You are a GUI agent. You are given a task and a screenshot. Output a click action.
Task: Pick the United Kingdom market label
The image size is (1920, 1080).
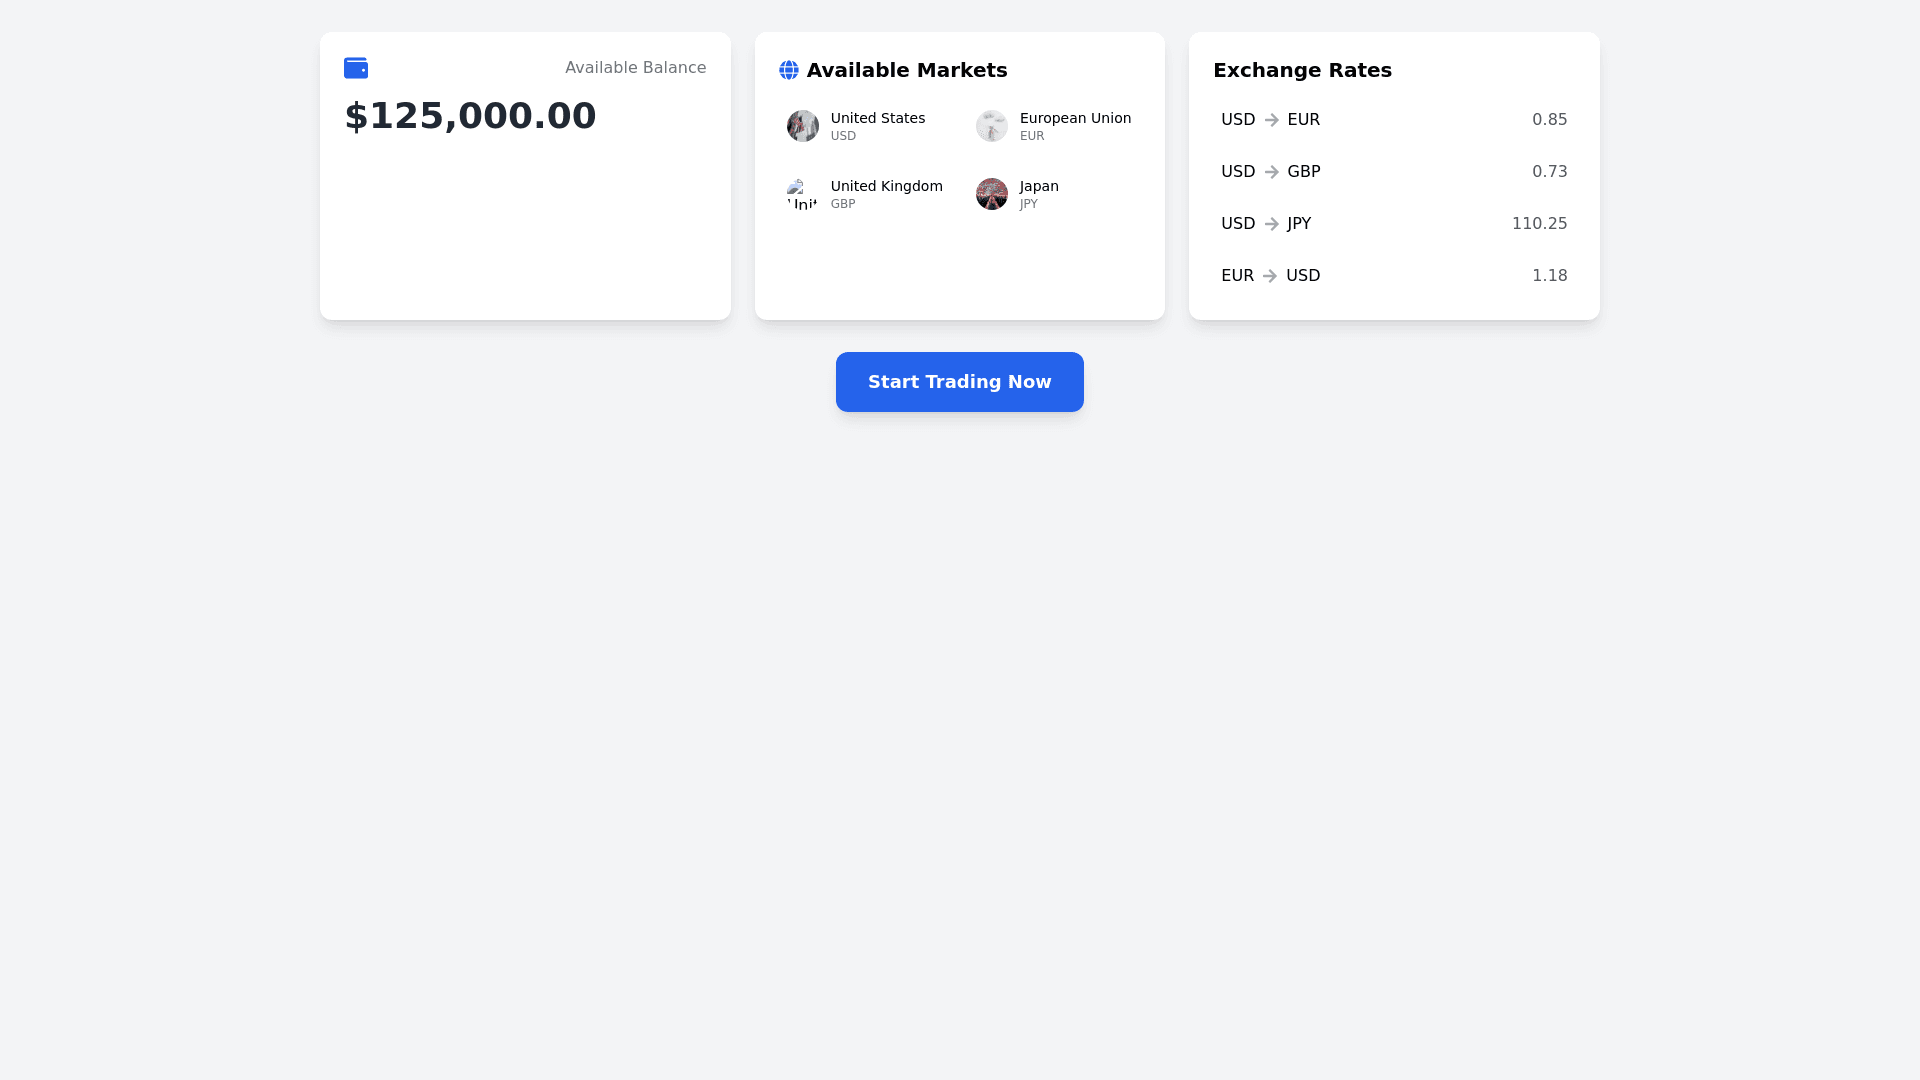[x=886, y=186]
